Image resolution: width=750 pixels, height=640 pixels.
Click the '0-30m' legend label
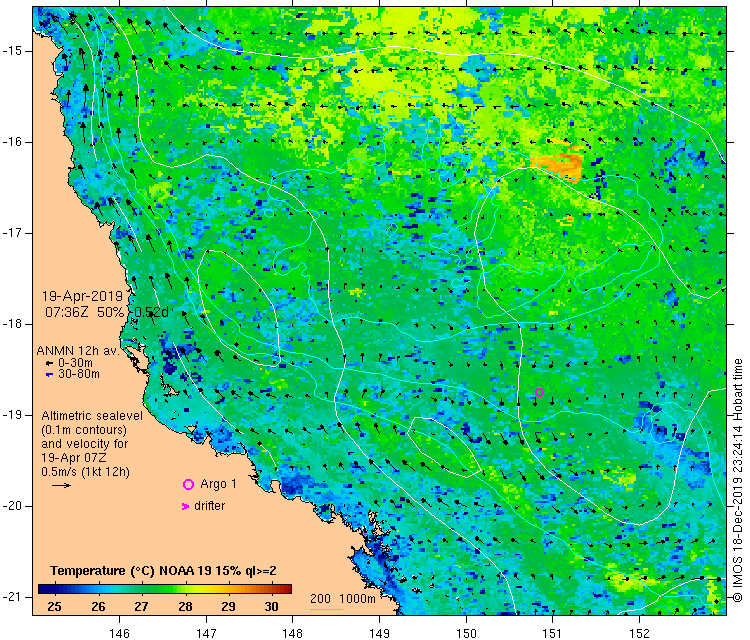(x=75, y=363)
